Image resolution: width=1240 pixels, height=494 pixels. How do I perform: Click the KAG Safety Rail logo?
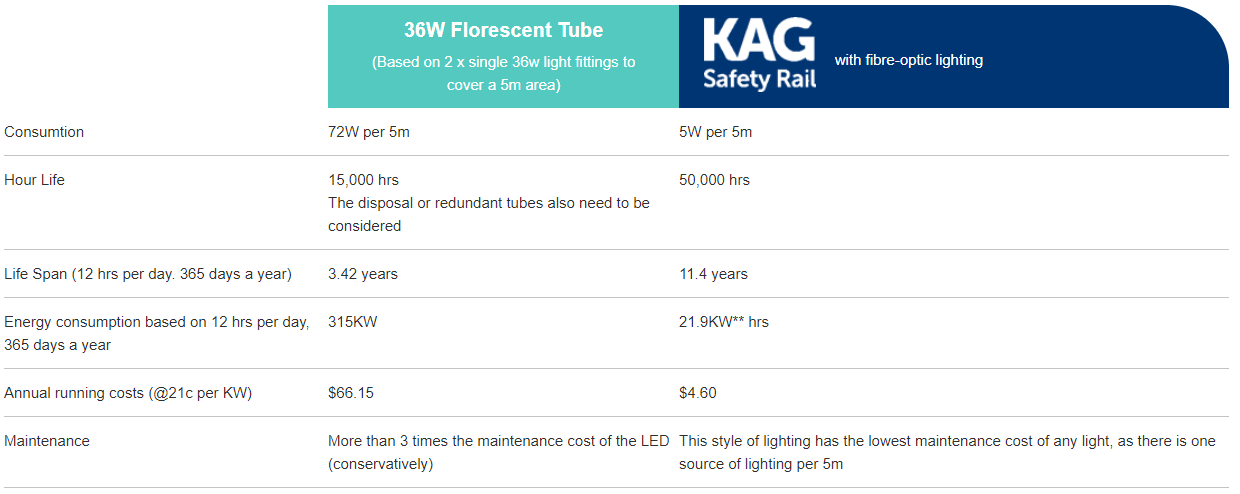pyautogui.click(x=760, y=55)
